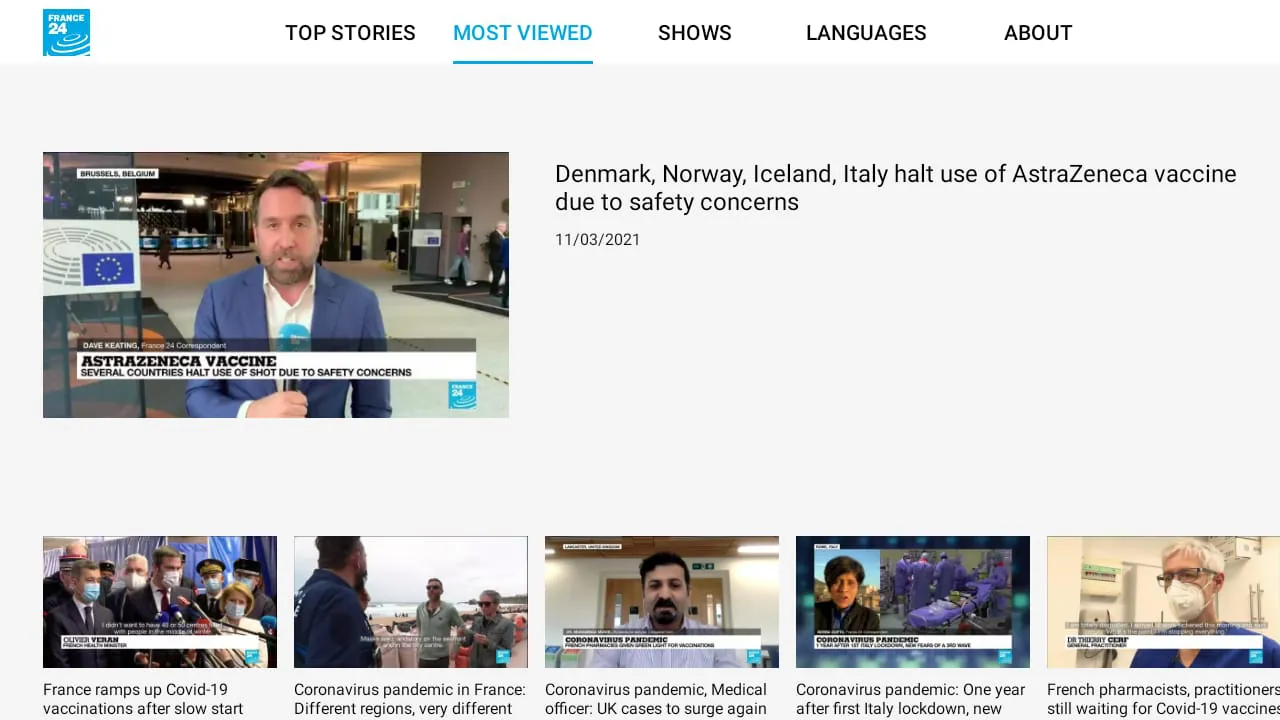This screenshot has height=720, width=1280.
Task: Open the ABOUT section
Action: point(1038,33)
